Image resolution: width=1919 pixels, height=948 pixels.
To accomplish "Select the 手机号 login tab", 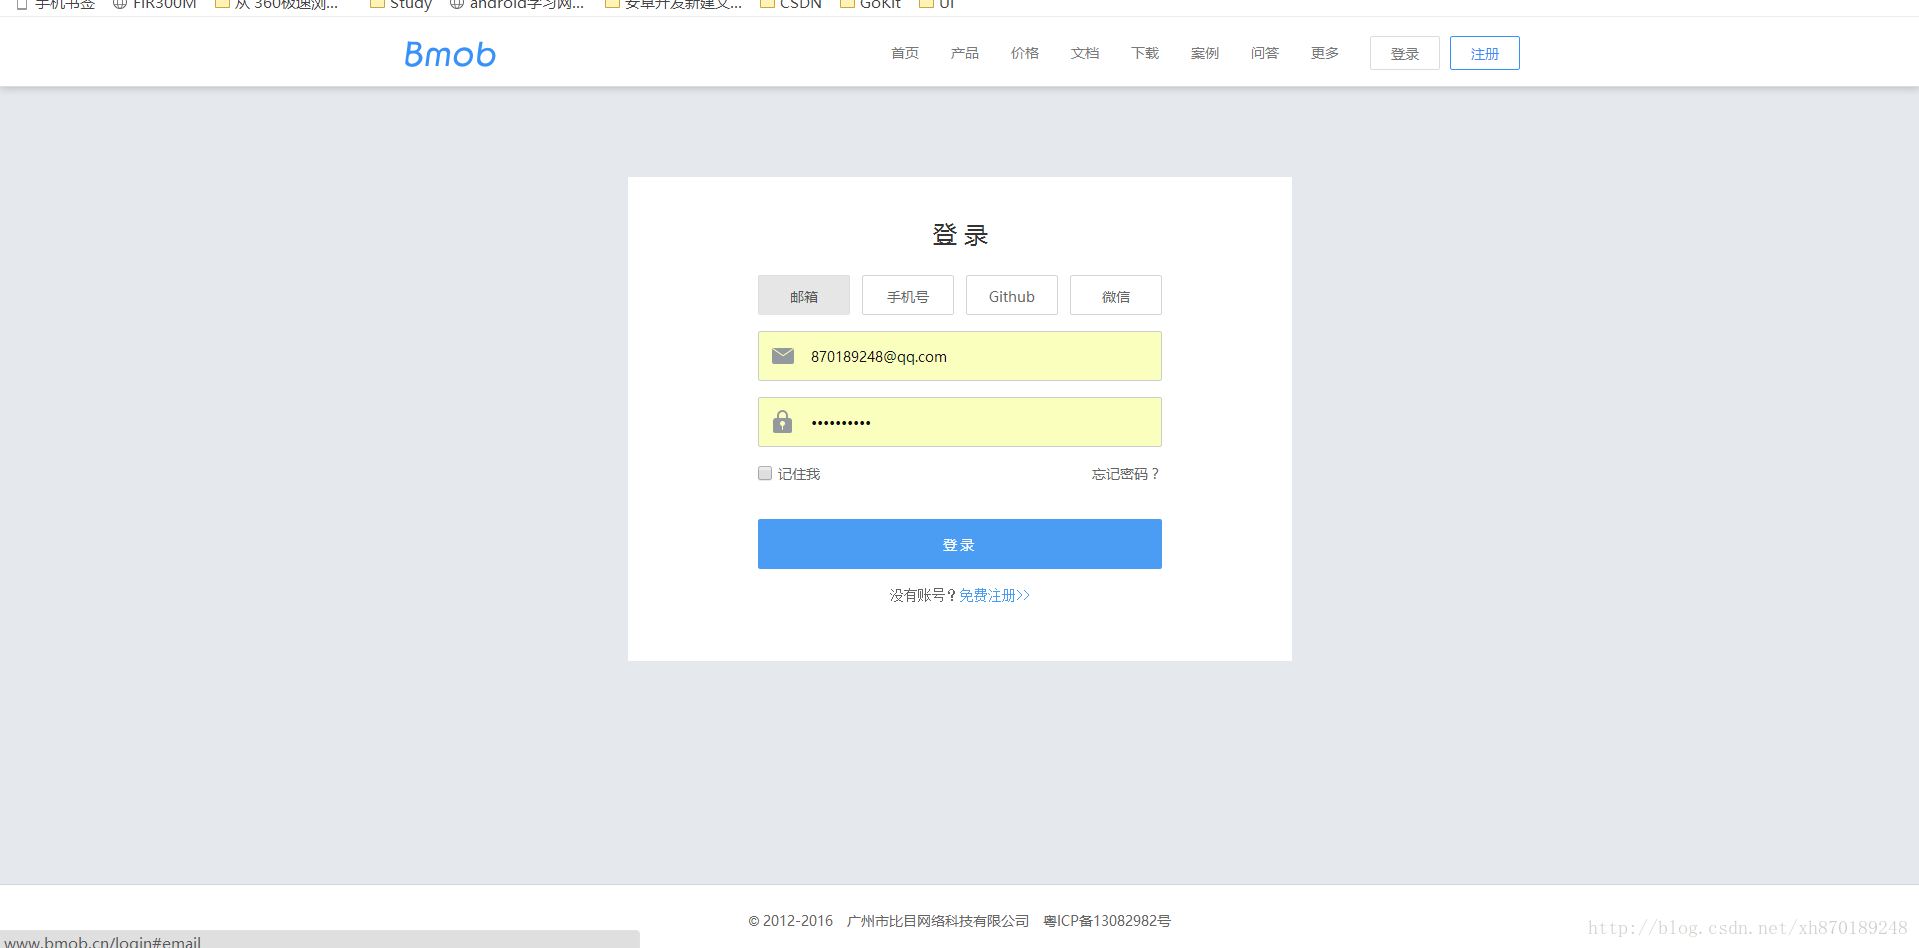I will pos(908,295).
